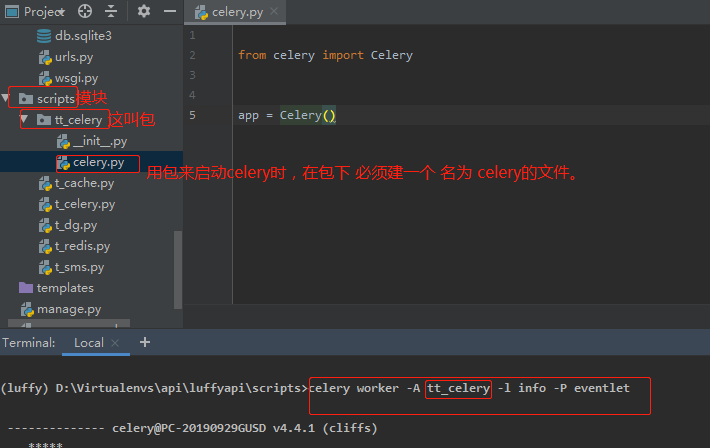710x448 pixels.
Task: Place cursor on 'from celery import Celery' line
Action: pyautogui.click(x=325, y=55)
